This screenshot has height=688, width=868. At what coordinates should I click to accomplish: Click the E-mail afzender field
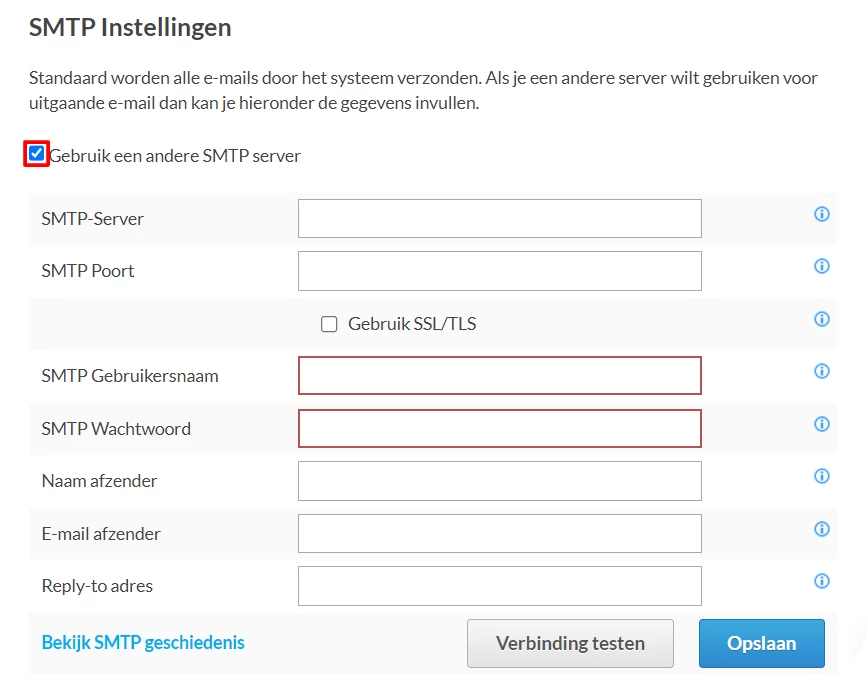499,533
